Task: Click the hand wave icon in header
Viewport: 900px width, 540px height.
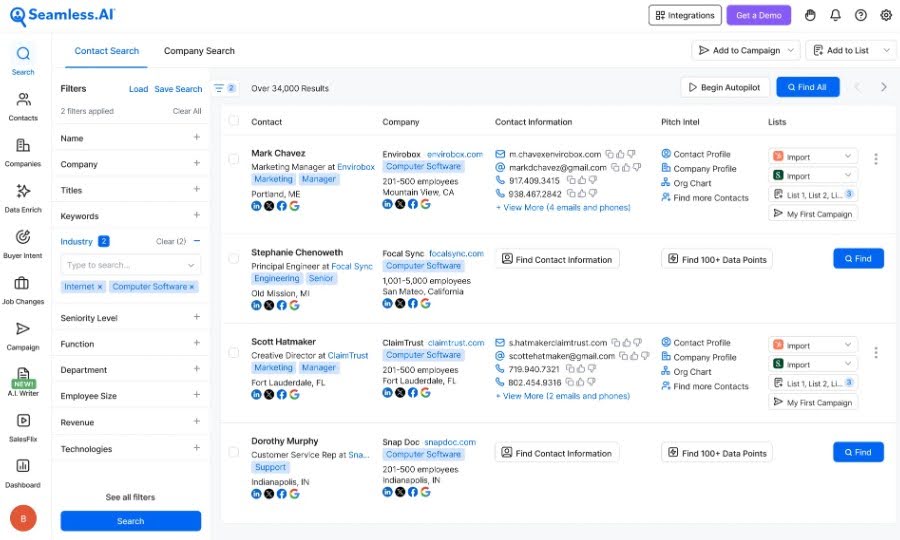Action: [x=810, y=15]
